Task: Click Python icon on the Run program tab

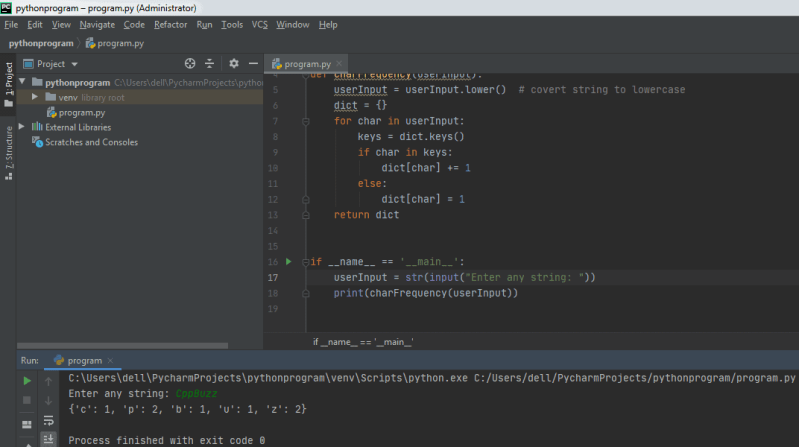Action: point(59,360)
